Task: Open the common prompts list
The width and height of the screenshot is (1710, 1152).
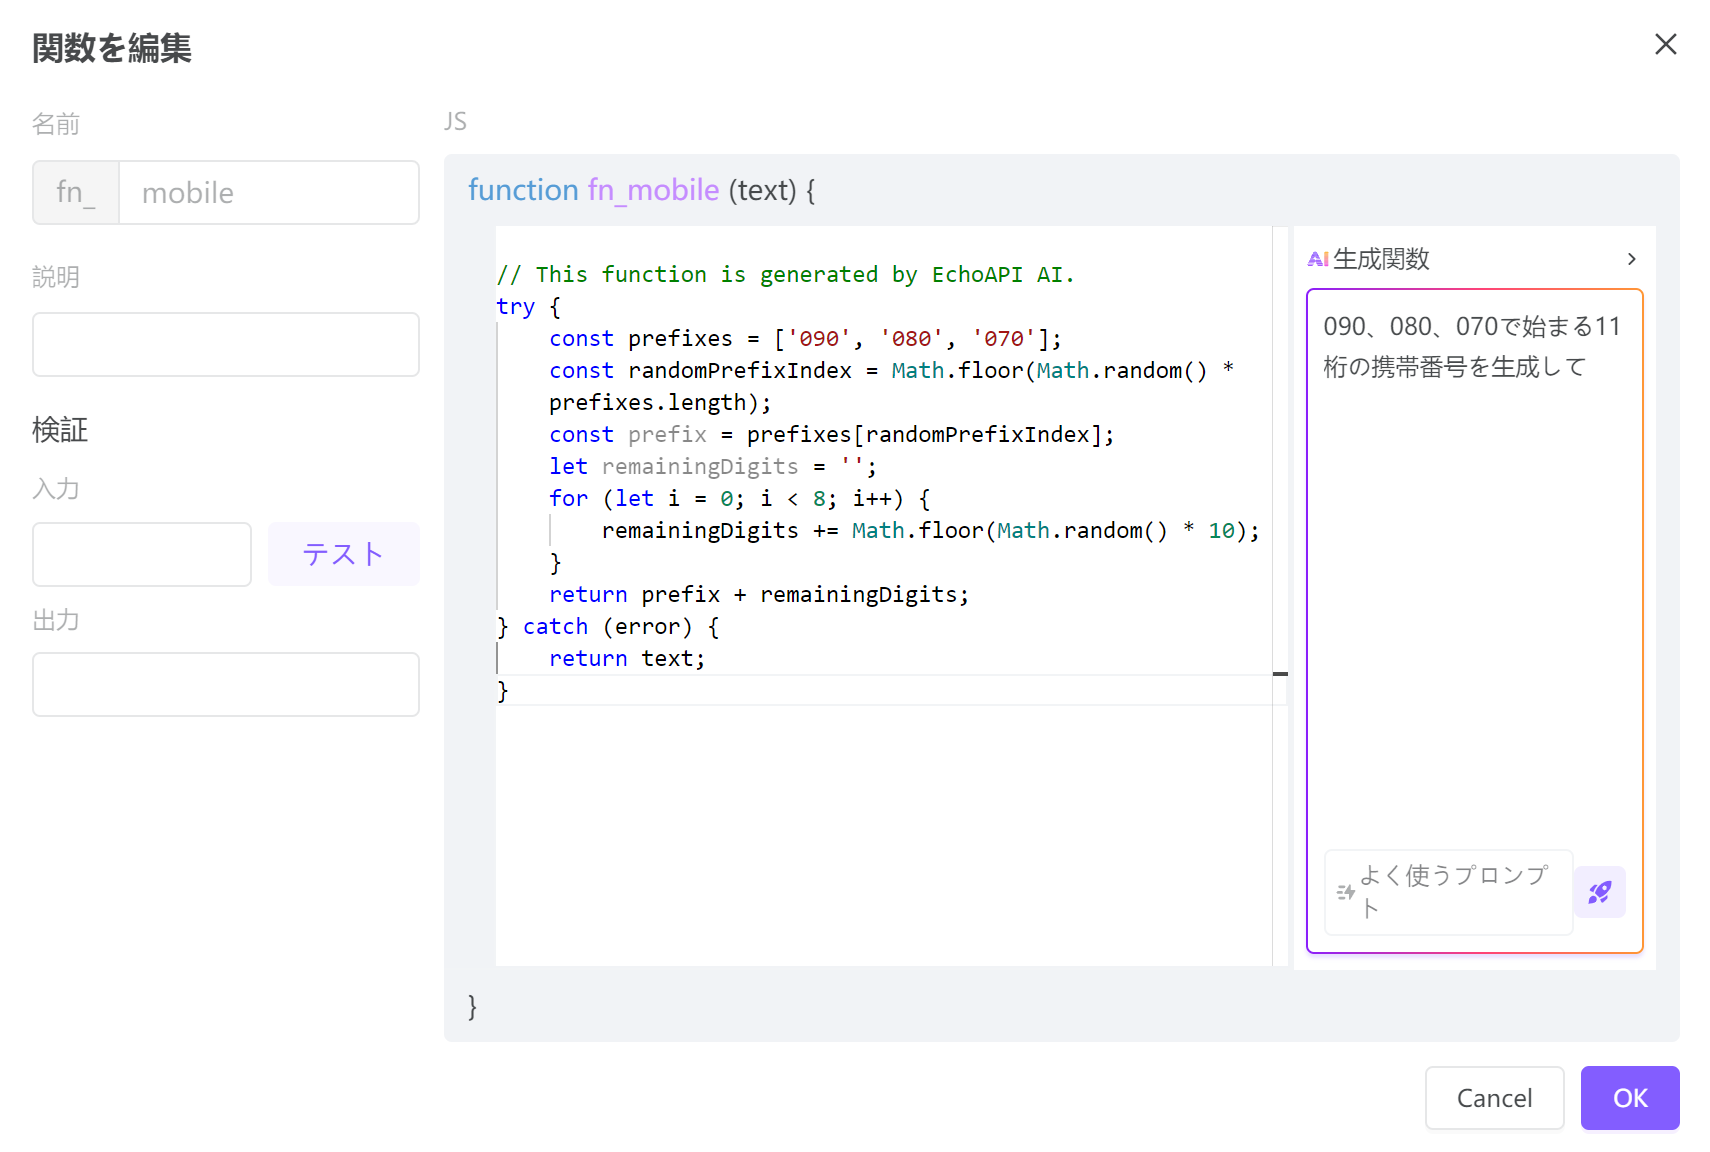Action: tap(1447, 892)
